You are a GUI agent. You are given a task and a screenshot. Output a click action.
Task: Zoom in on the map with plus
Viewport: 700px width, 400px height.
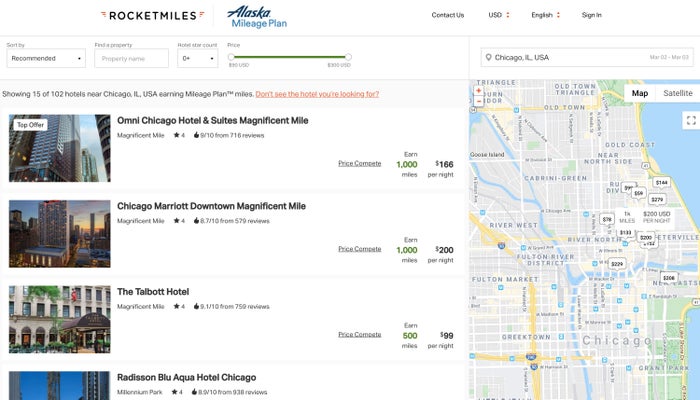[x=479, y=91]
